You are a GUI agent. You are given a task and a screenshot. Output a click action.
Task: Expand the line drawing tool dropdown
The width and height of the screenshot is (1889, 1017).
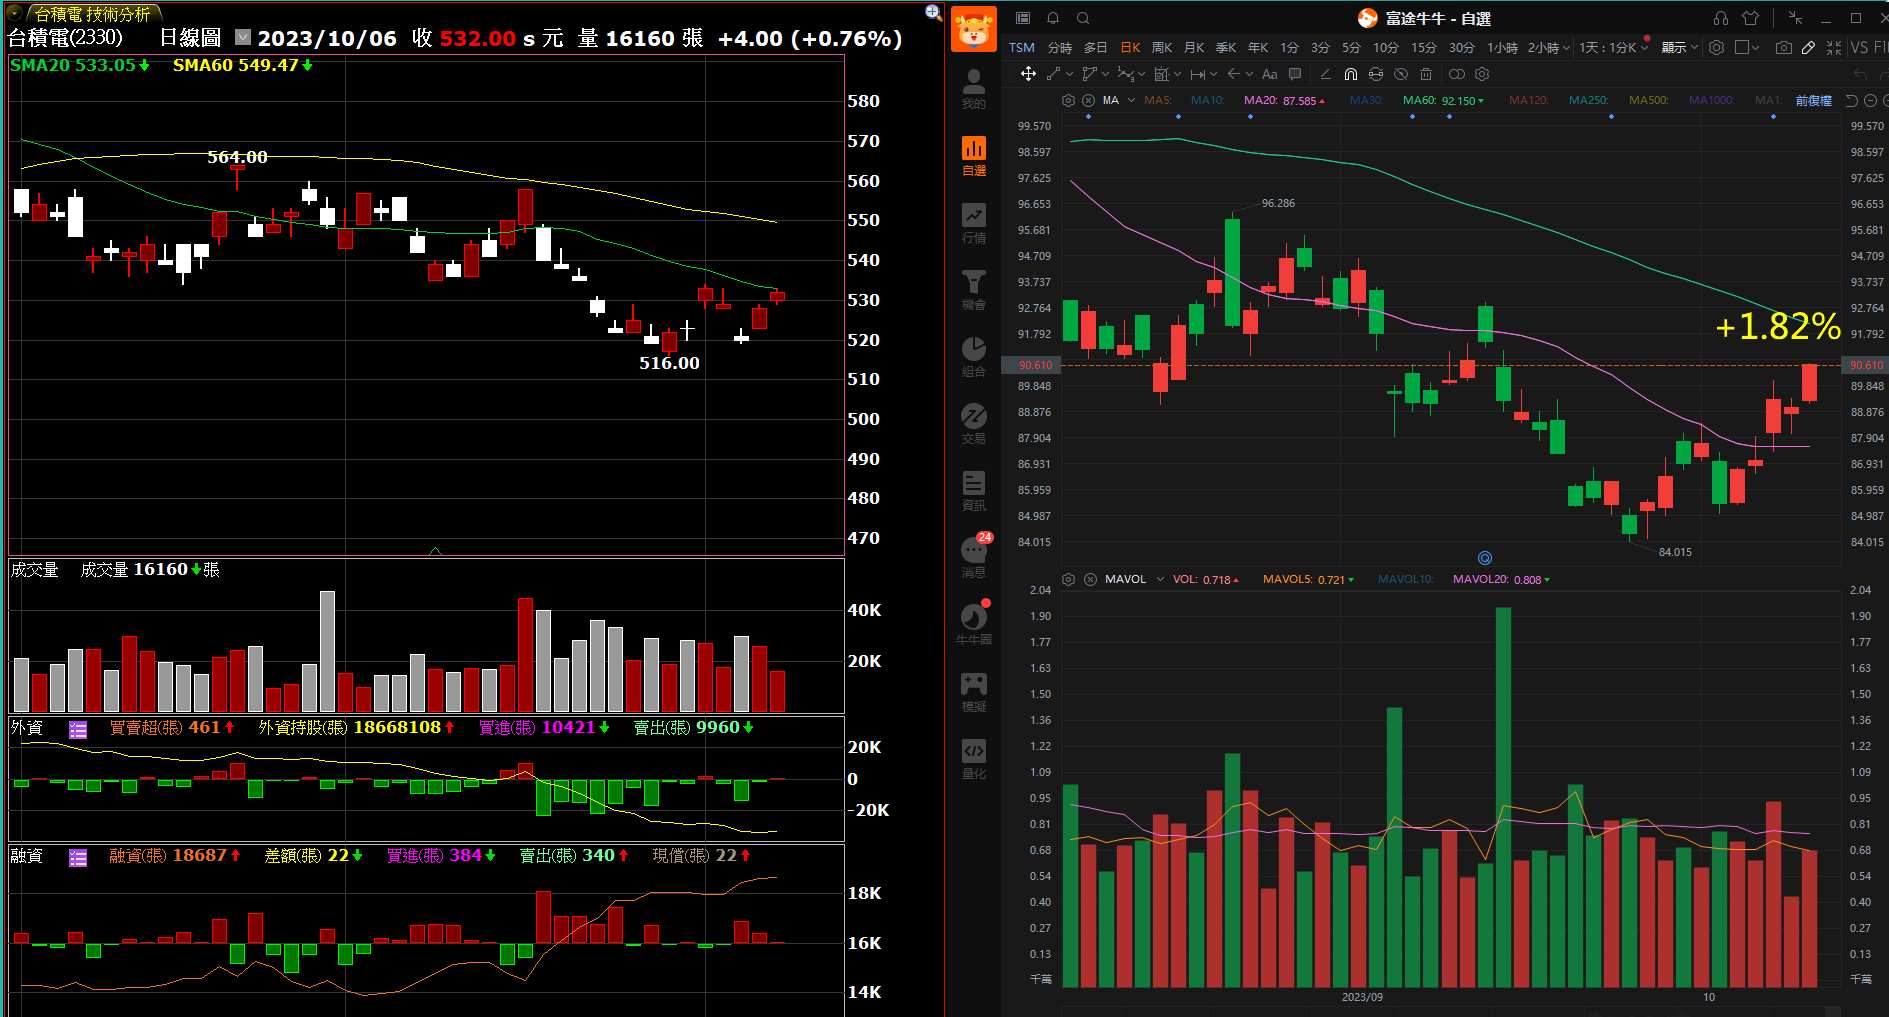coord(1070,74)
